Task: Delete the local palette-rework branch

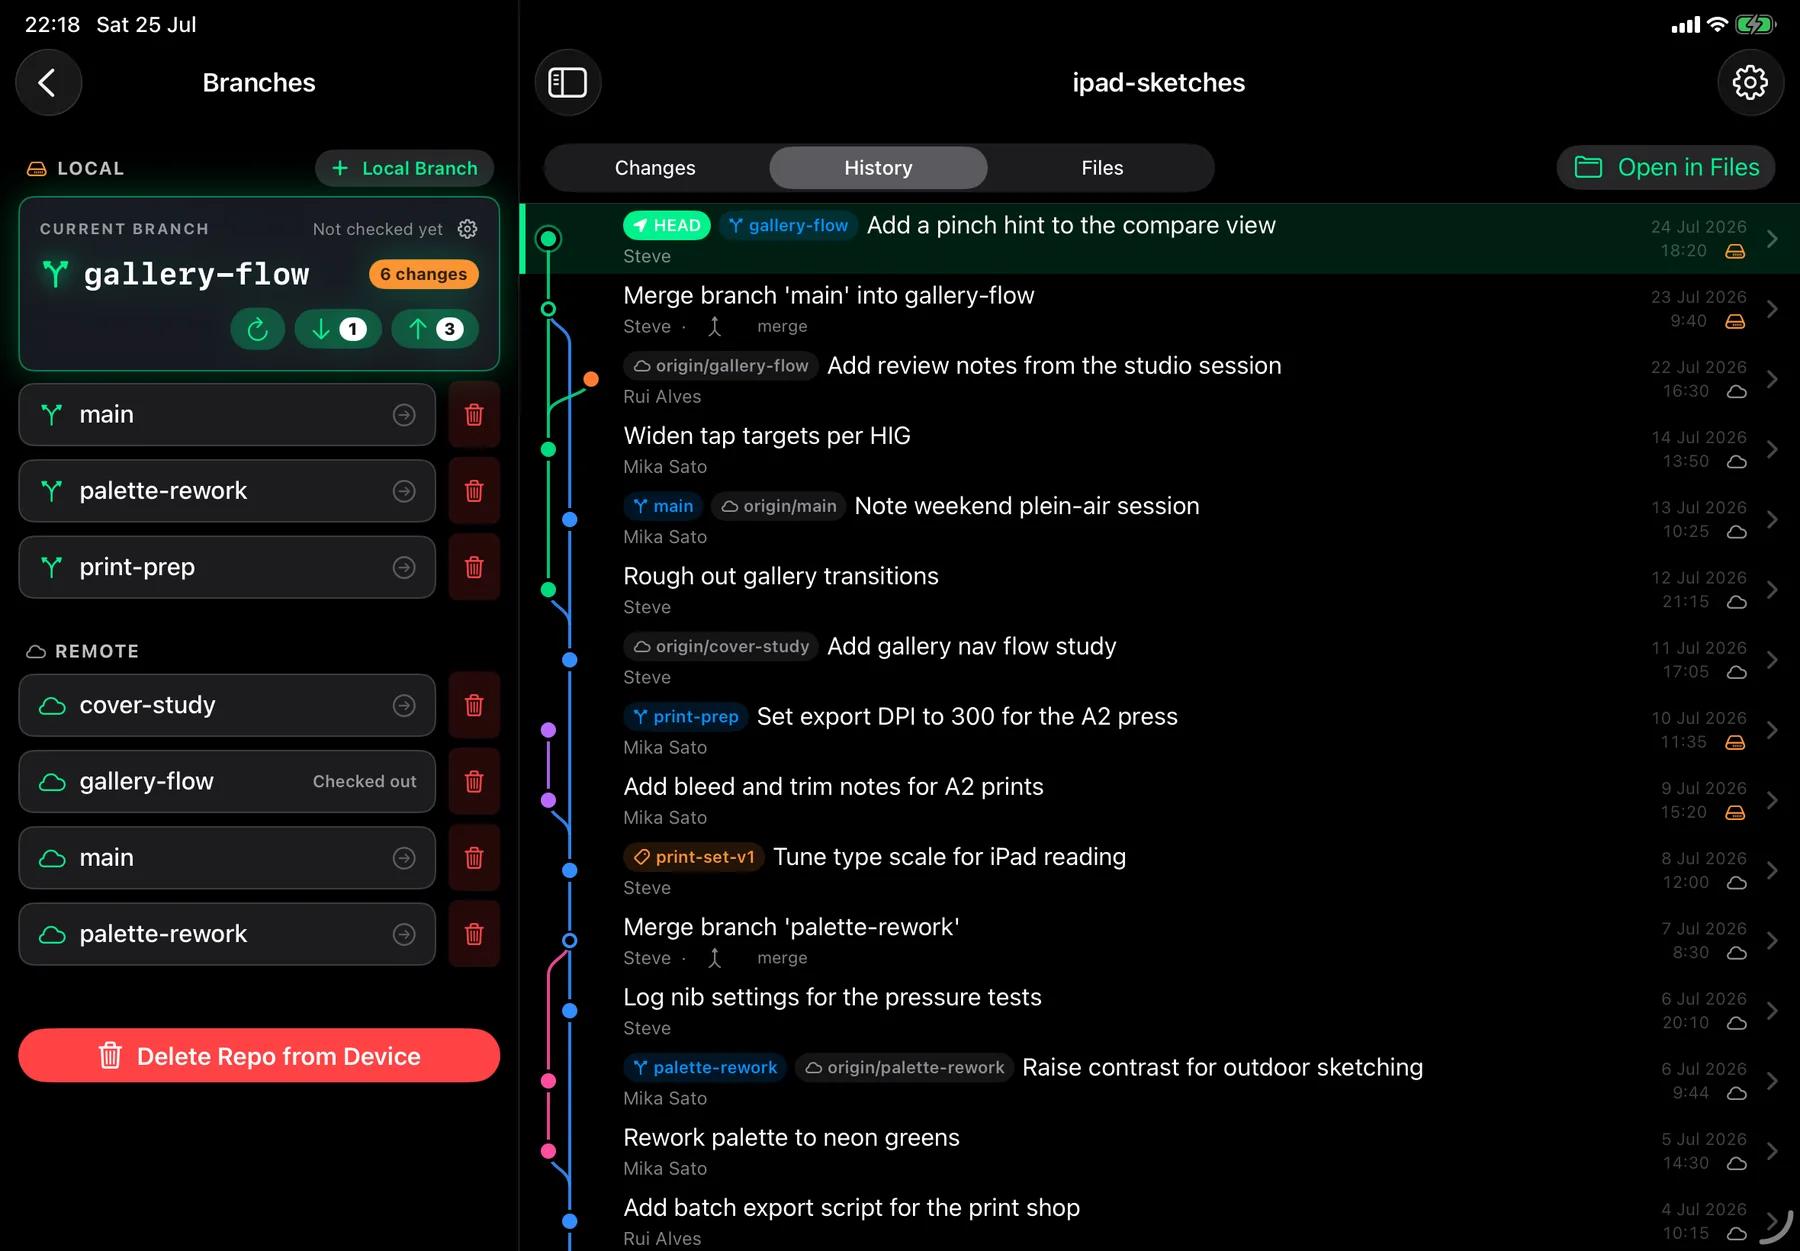Action: [474, 491]
